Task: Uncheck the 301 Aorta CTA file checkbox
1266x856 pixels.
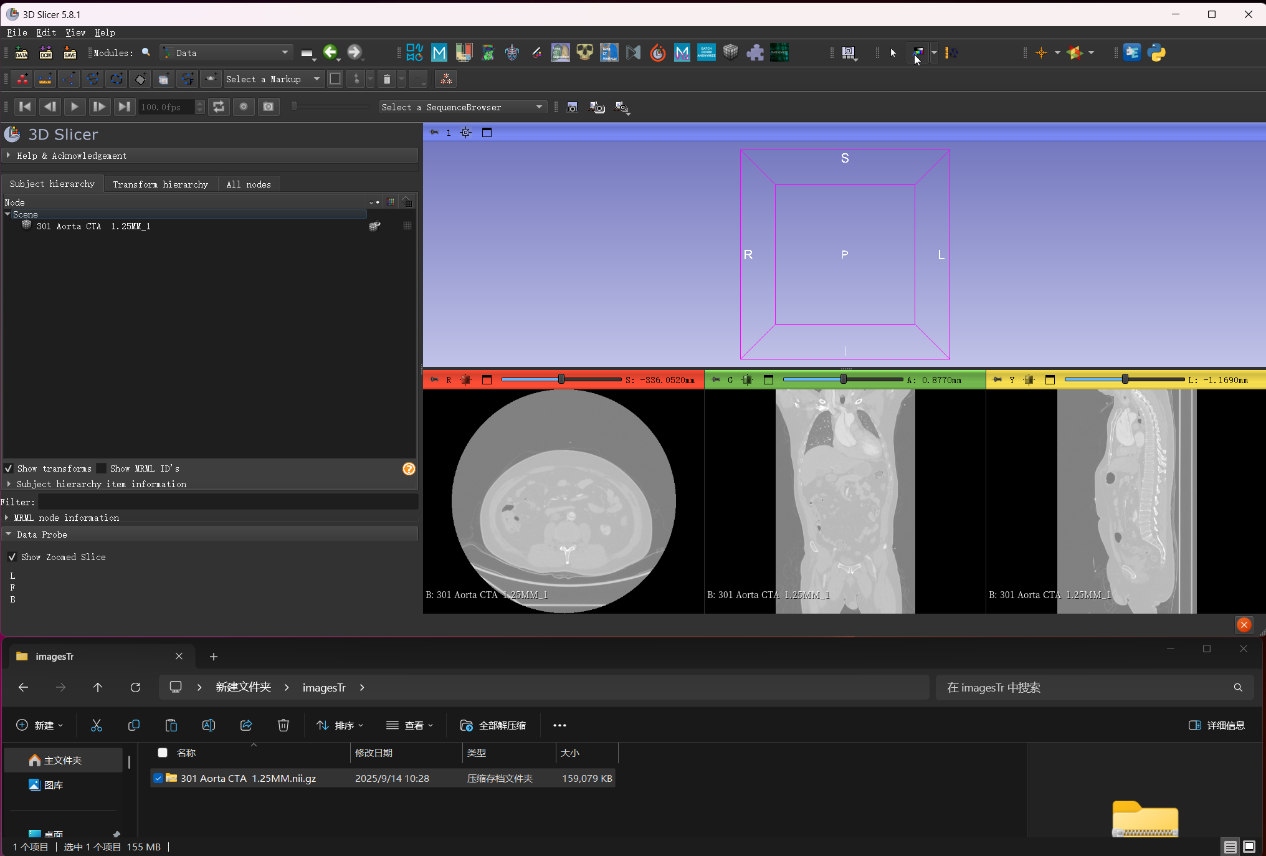Action: [158, 778]
